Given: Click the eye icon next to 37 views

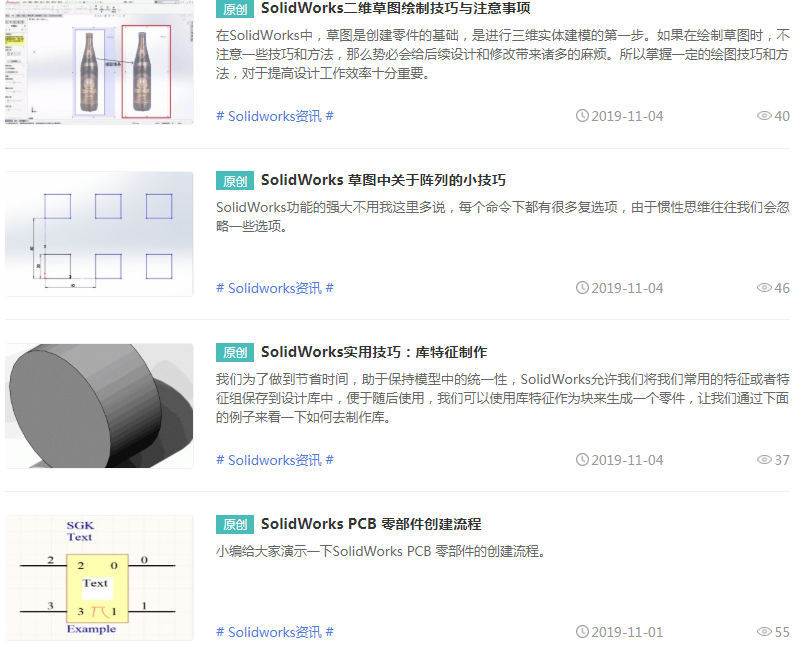Looking at the screenshot, I should coord(764,460).
